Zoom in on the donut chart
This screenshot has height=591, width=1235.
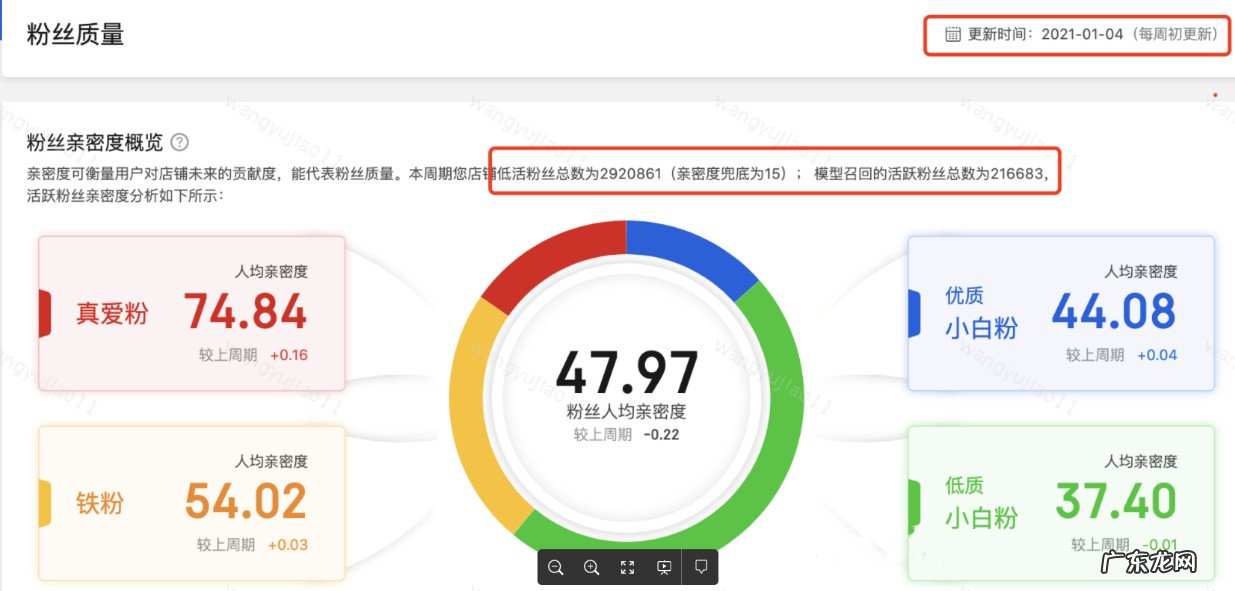coord(591,567)
